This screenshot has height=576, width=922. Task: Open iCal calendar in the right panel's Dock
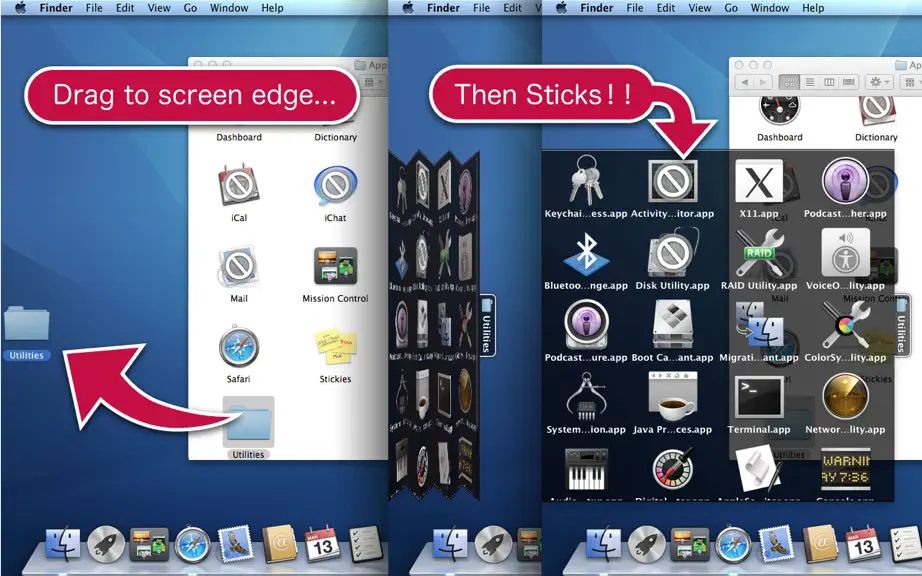coord(863,544)
